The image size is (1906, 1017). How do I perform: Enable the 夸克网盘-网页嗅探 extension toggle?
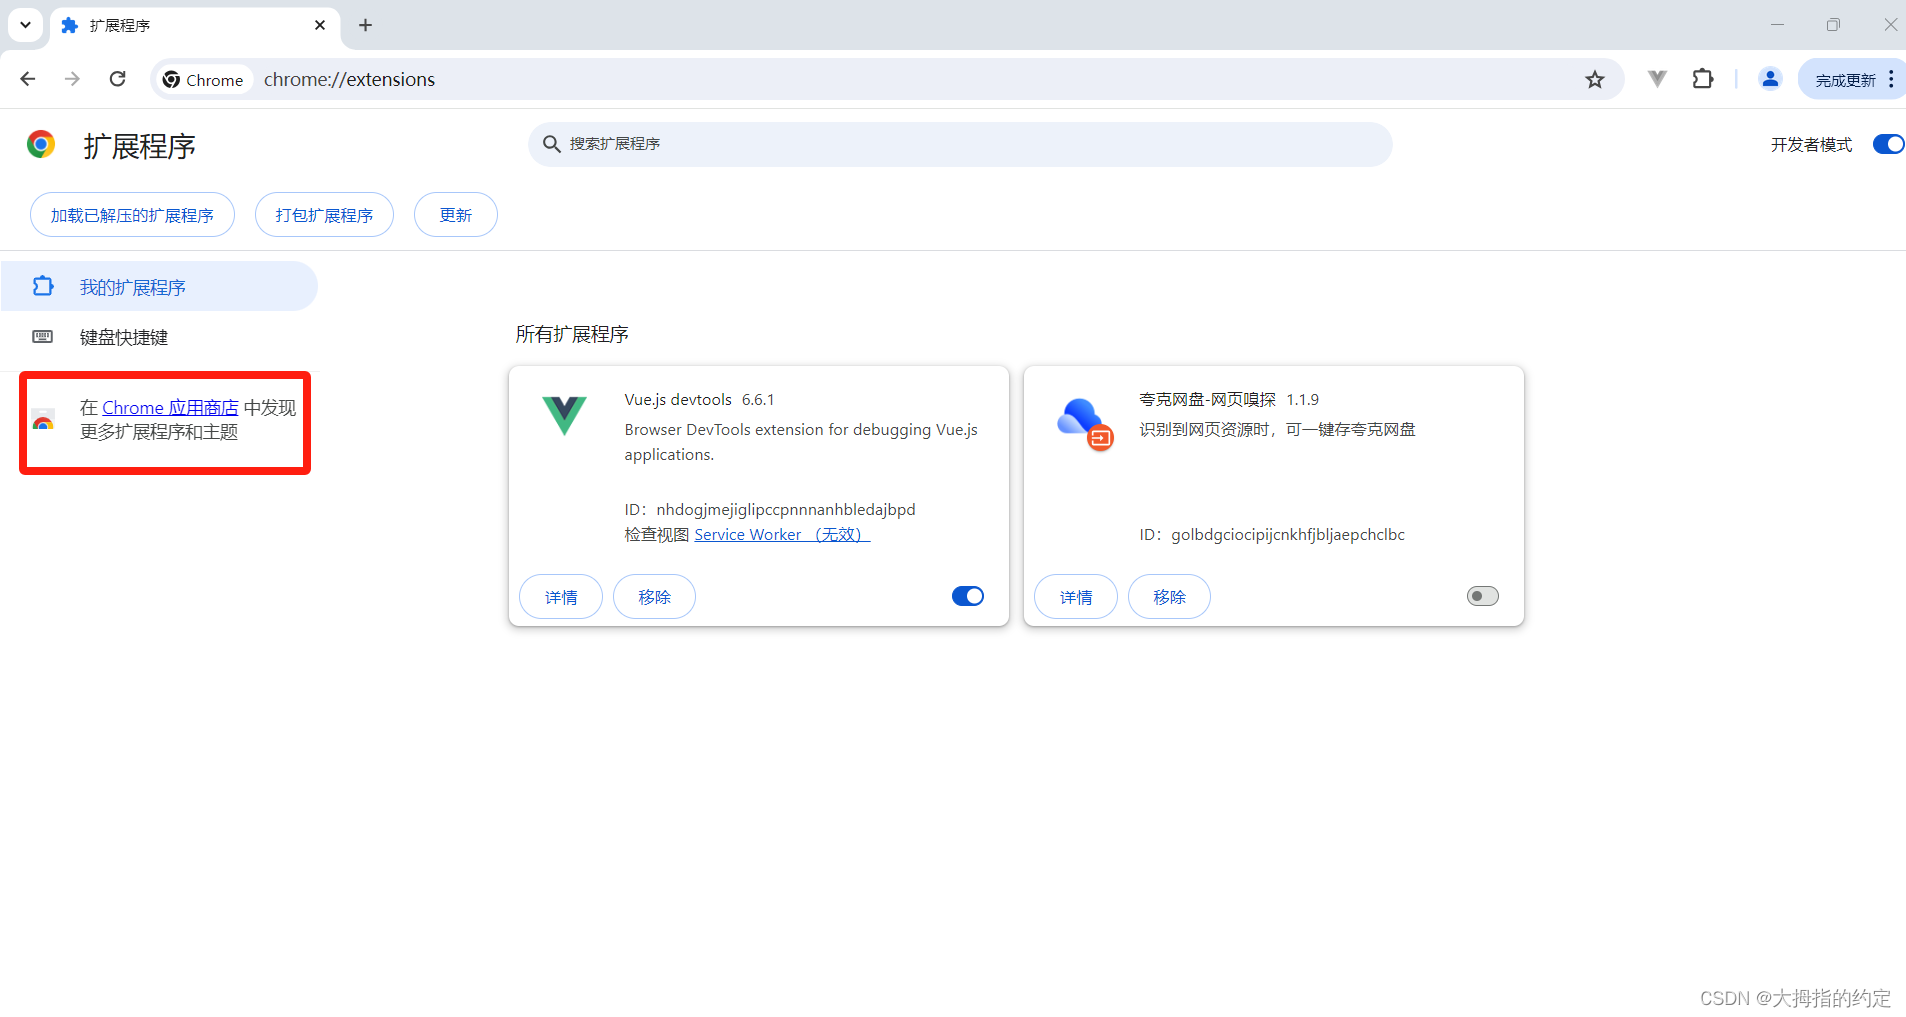[1482, 596]
